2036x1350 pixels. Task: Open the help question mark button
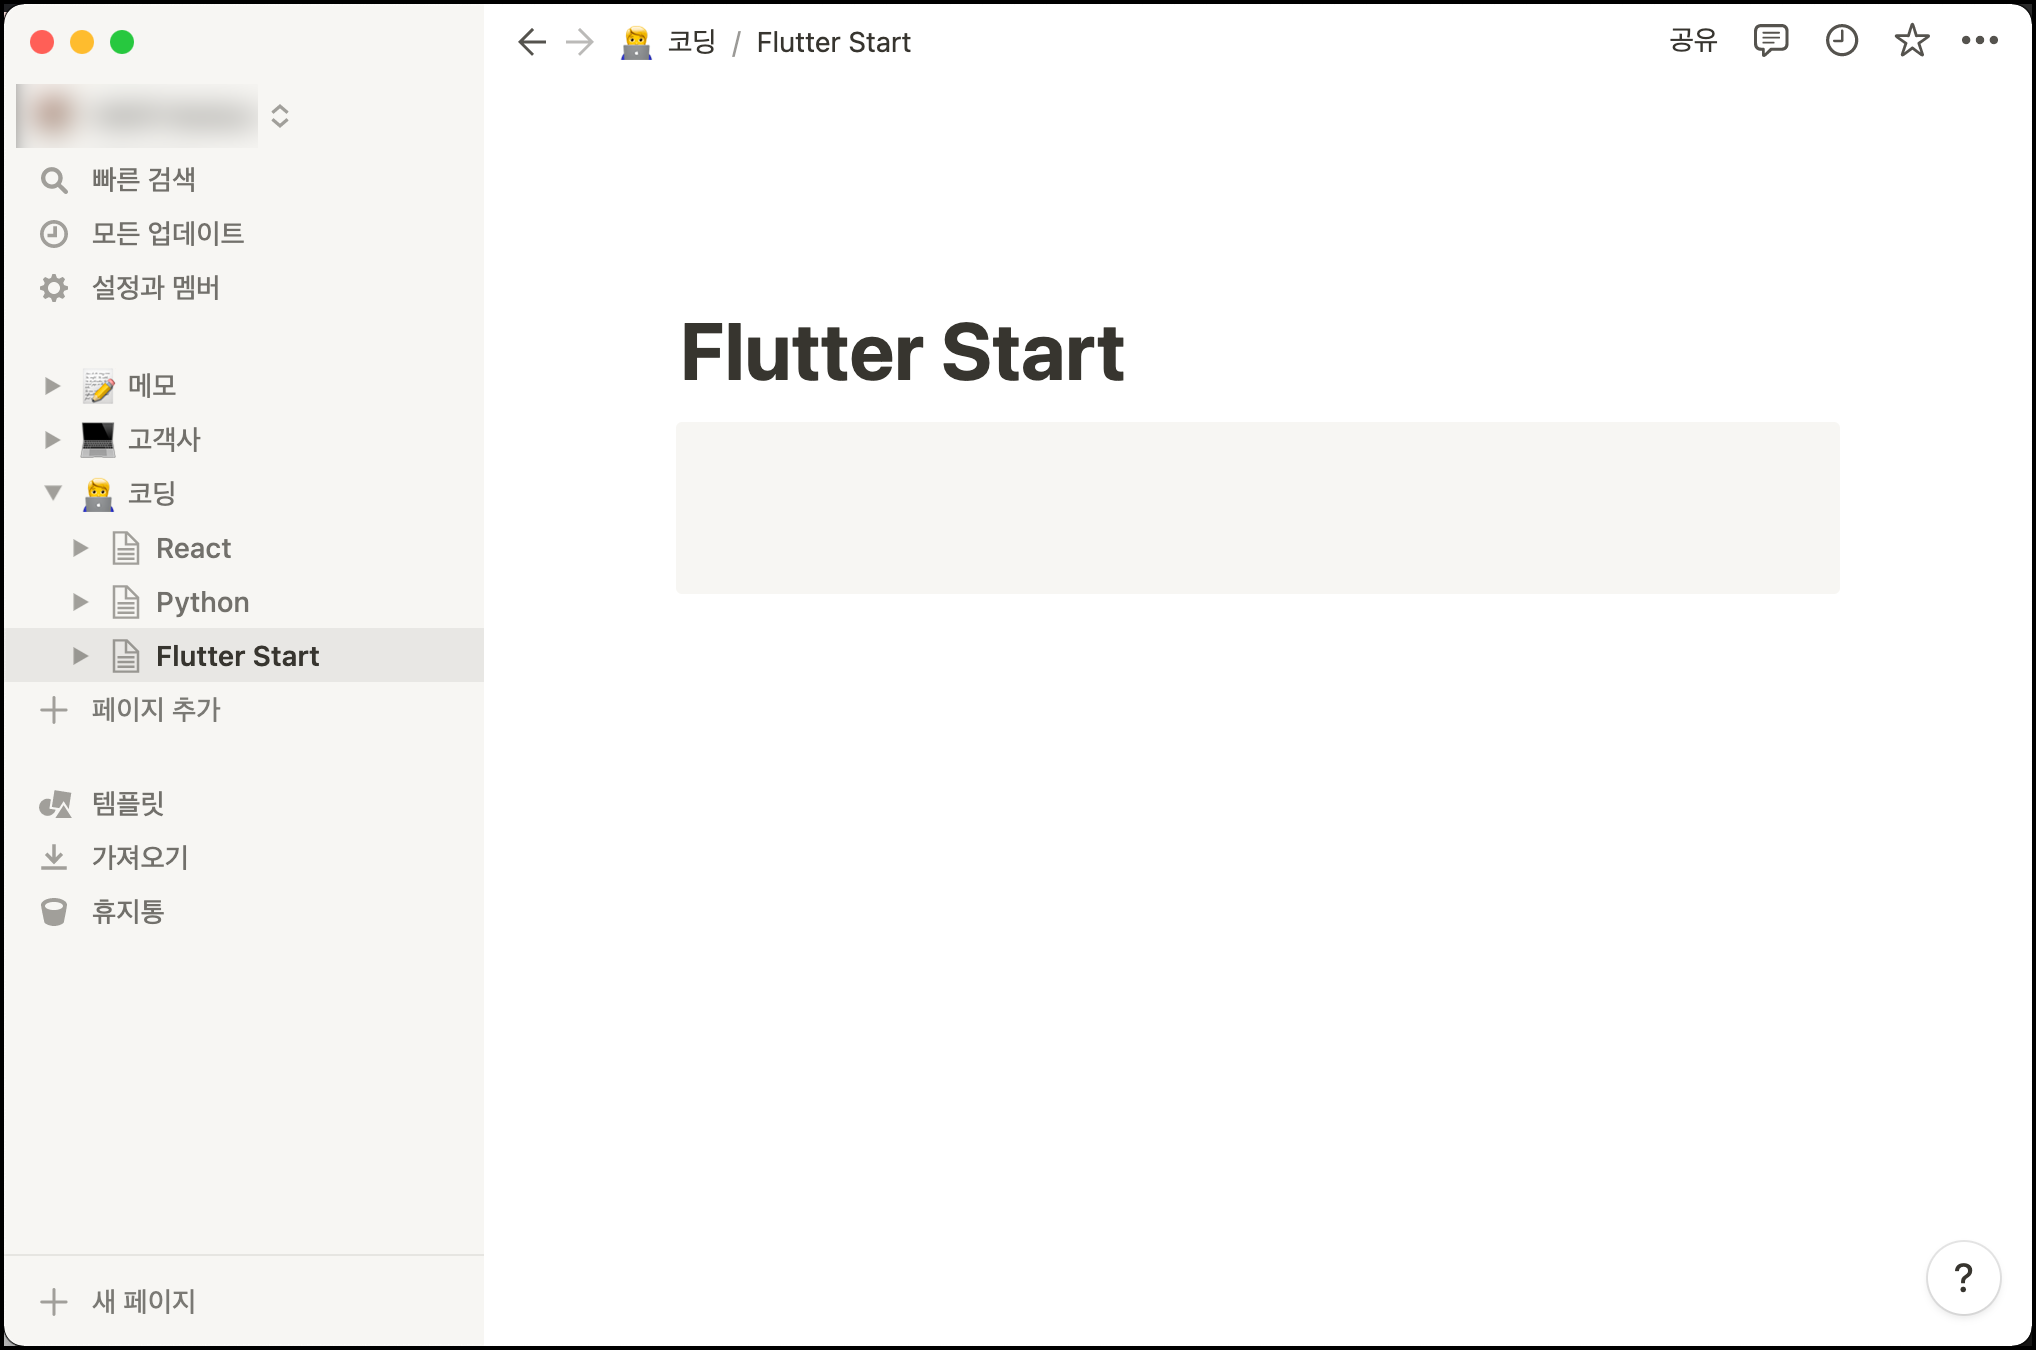coord(1963,1277)
